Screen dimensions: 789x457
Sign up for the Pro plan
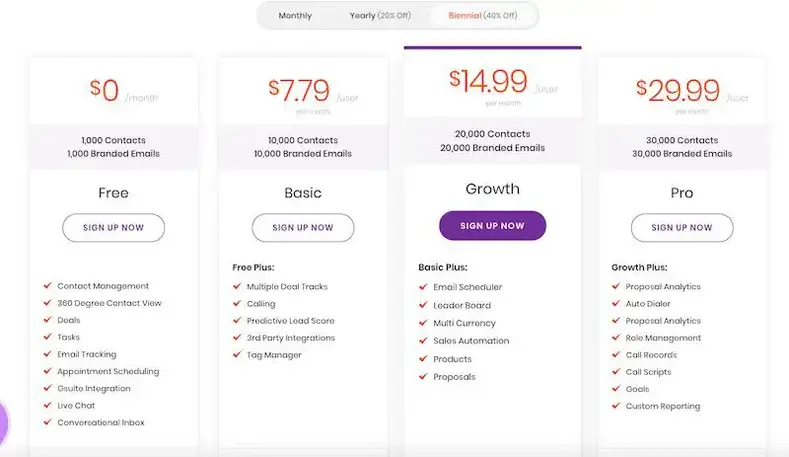point(682,227)
